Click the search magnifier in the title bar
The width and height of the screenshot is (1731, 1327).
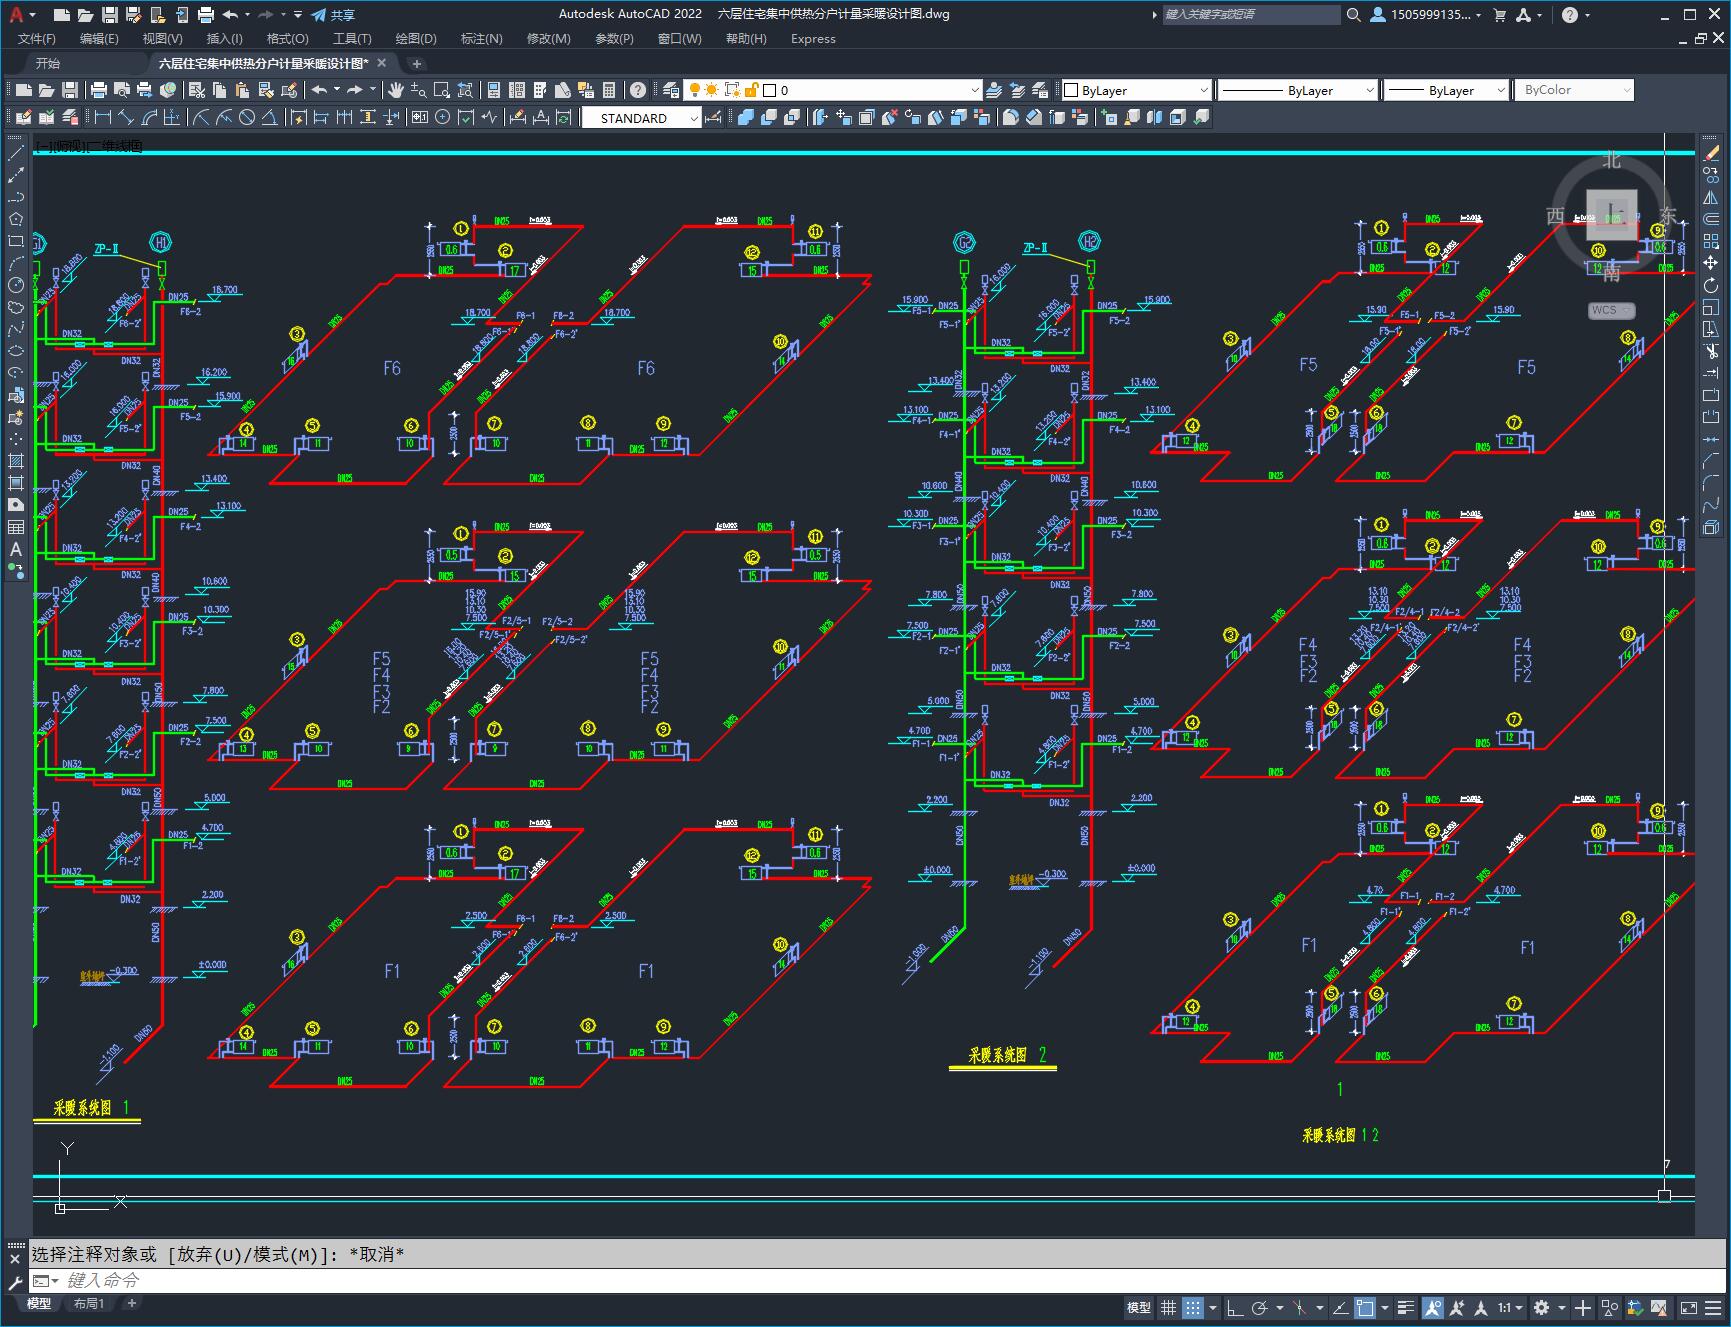click(x=1353, y=14)
